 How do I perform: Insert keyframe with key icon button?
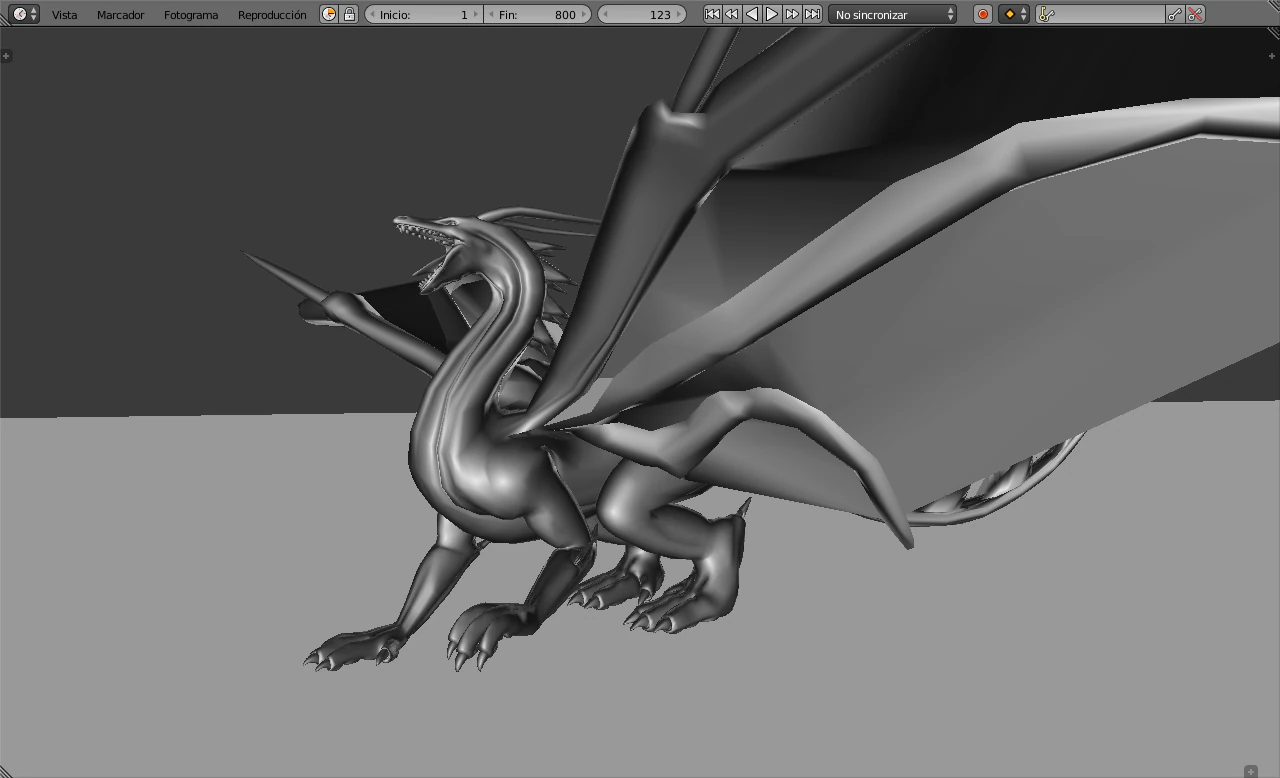tap(1175, 14)
